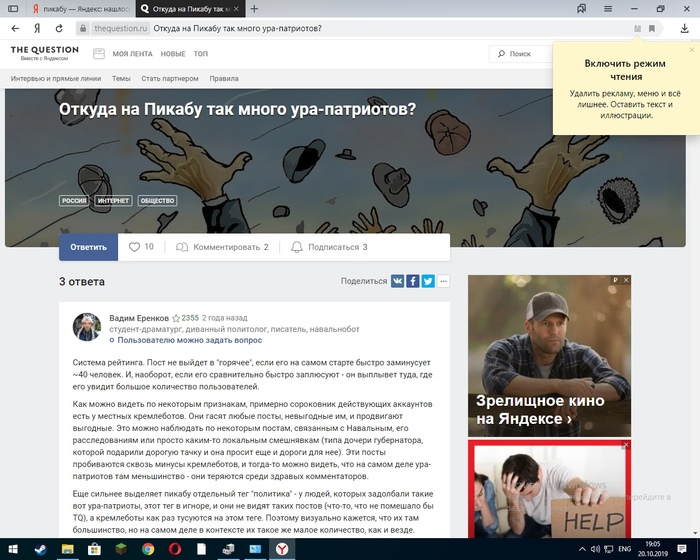Screen dimensions: 700x560
Task: Share the question on Twitter
Action: 428,281
